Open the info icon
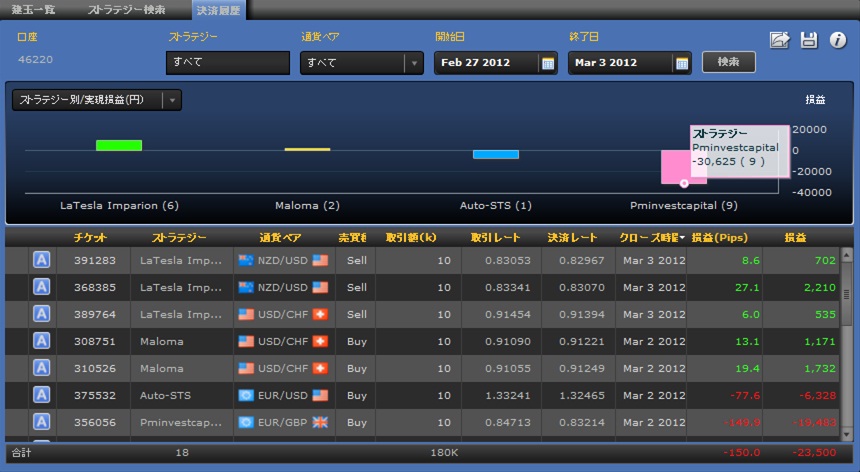The image size is (860, 472). click(838, 40)
